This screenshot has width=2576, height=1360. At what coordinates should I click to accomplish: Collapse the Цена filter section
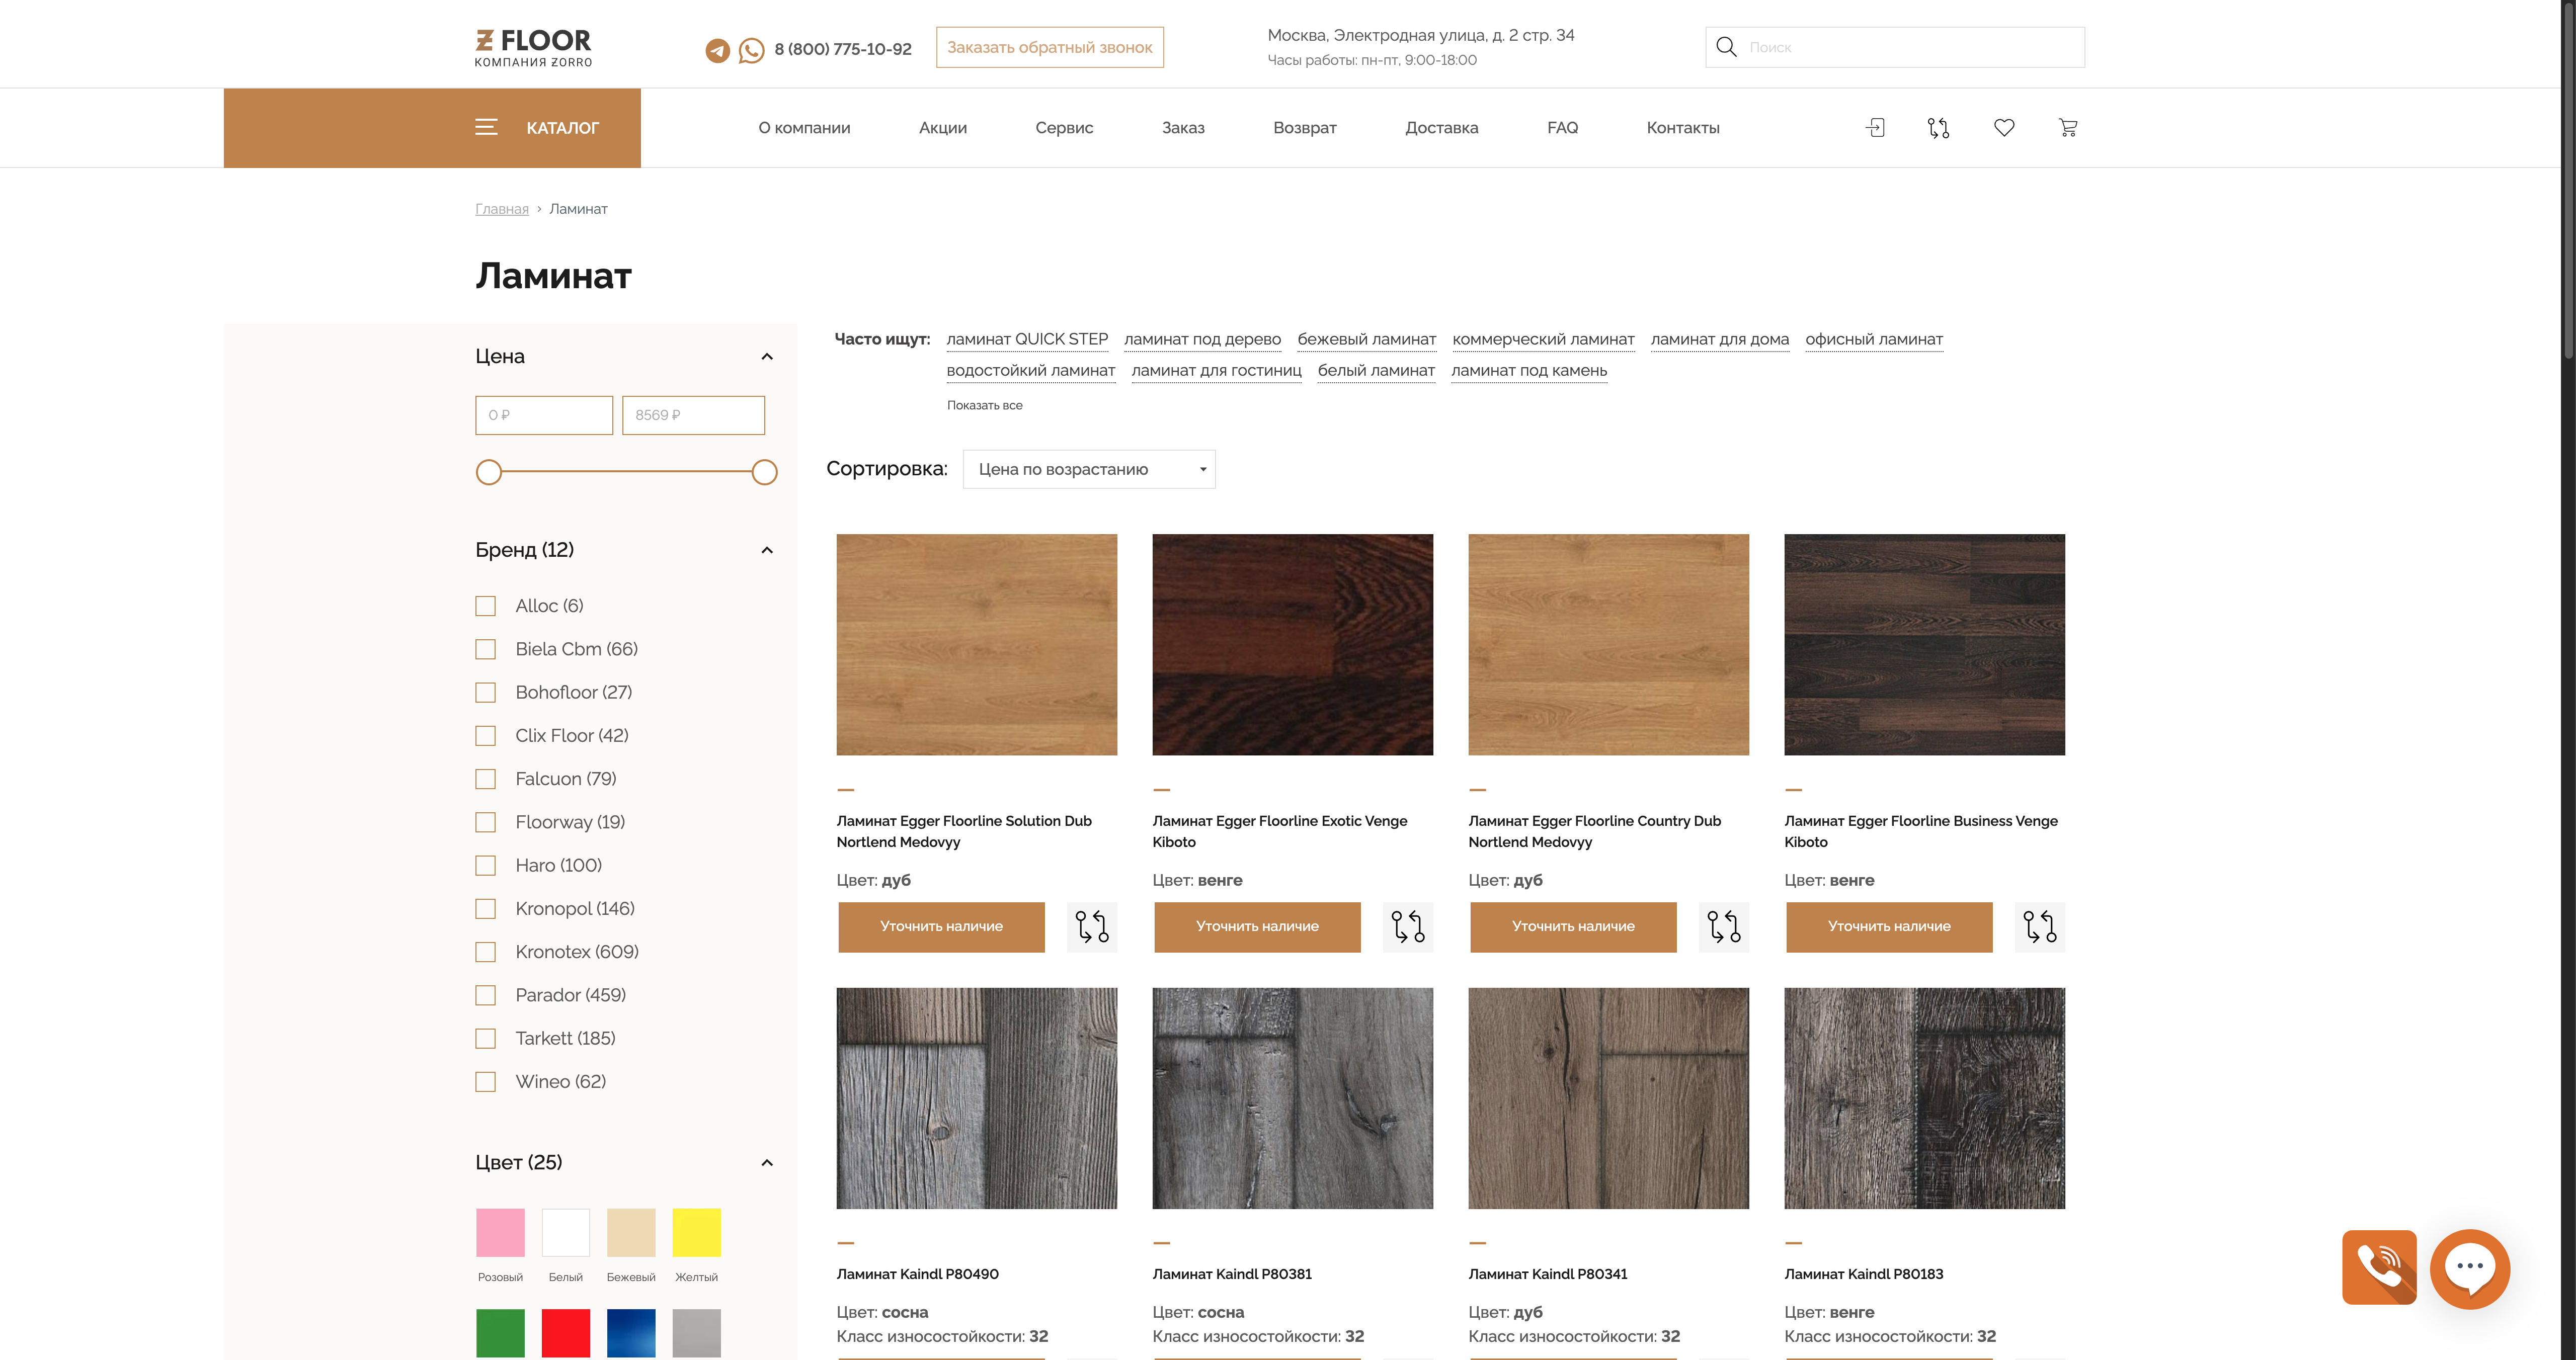tap(767, 357)
